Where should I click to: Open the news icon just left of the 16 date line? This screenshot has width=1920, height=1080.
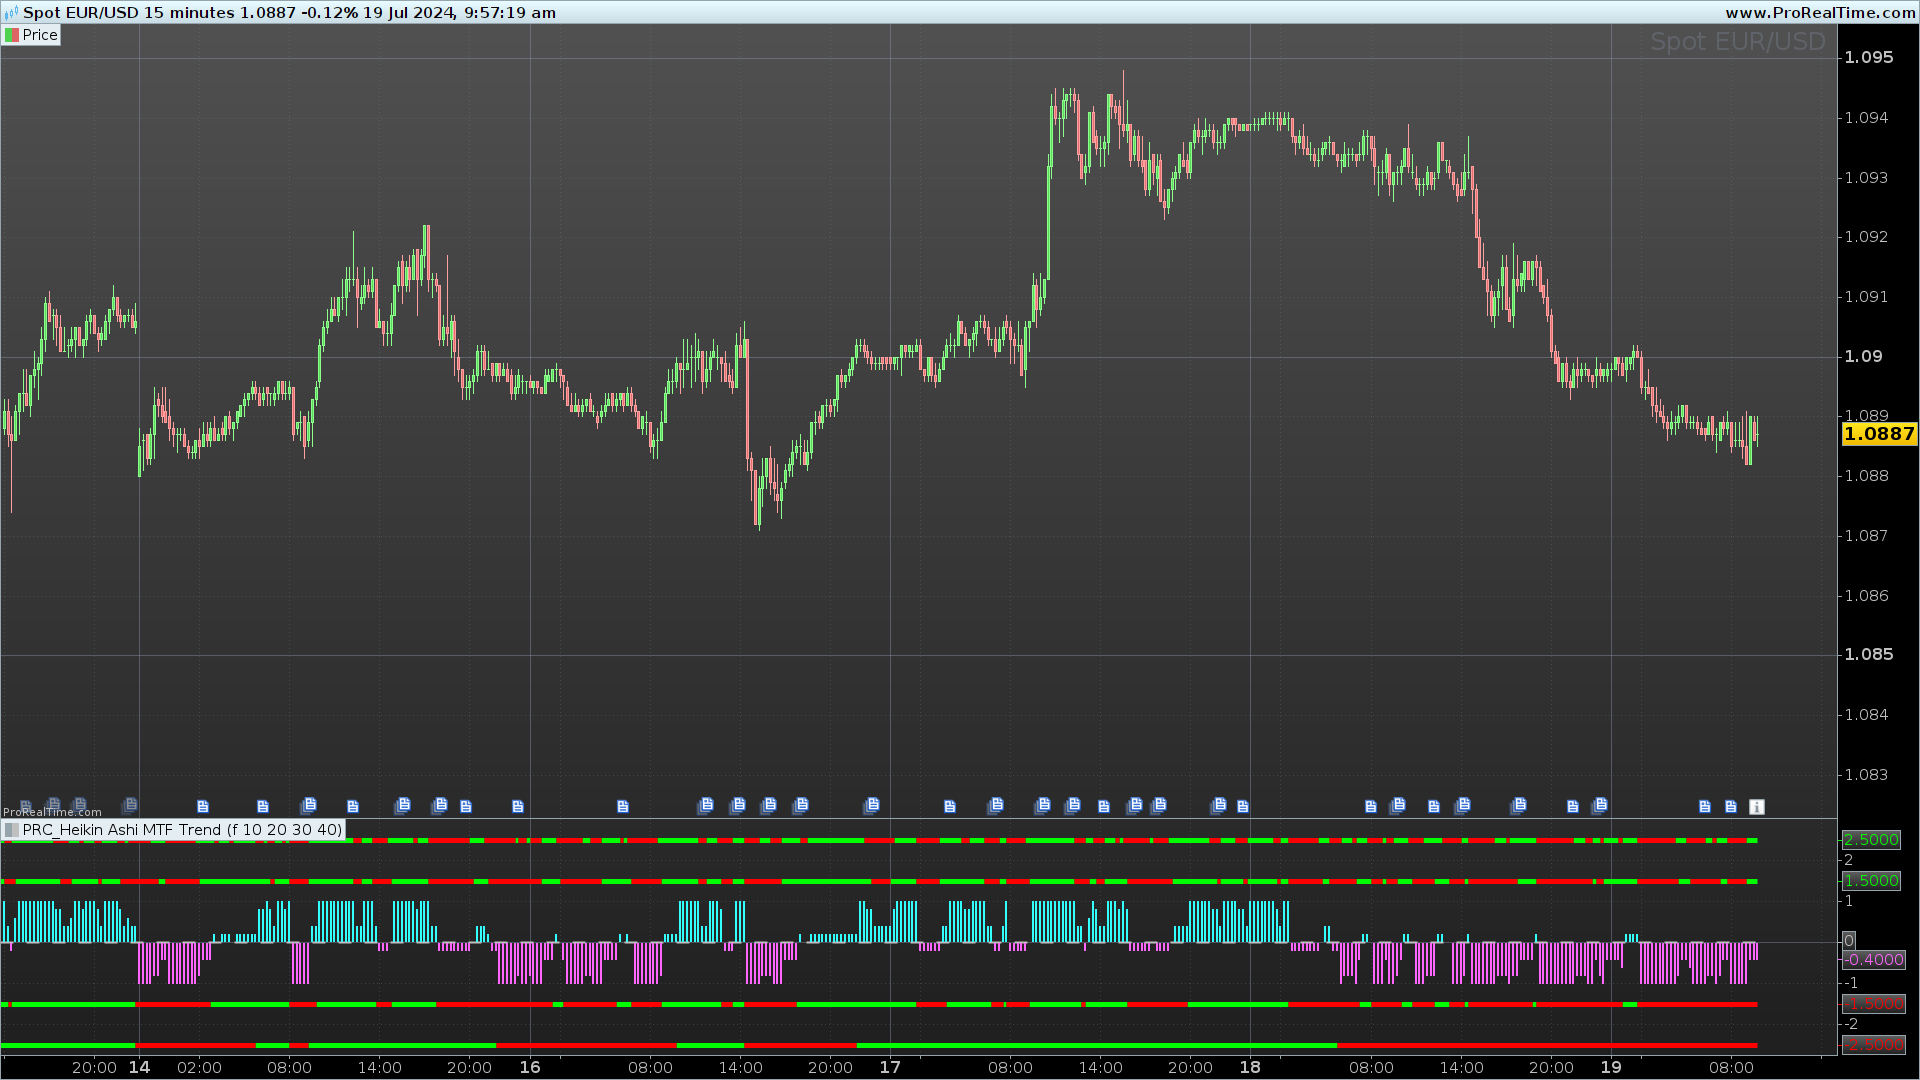click(518, 807)
